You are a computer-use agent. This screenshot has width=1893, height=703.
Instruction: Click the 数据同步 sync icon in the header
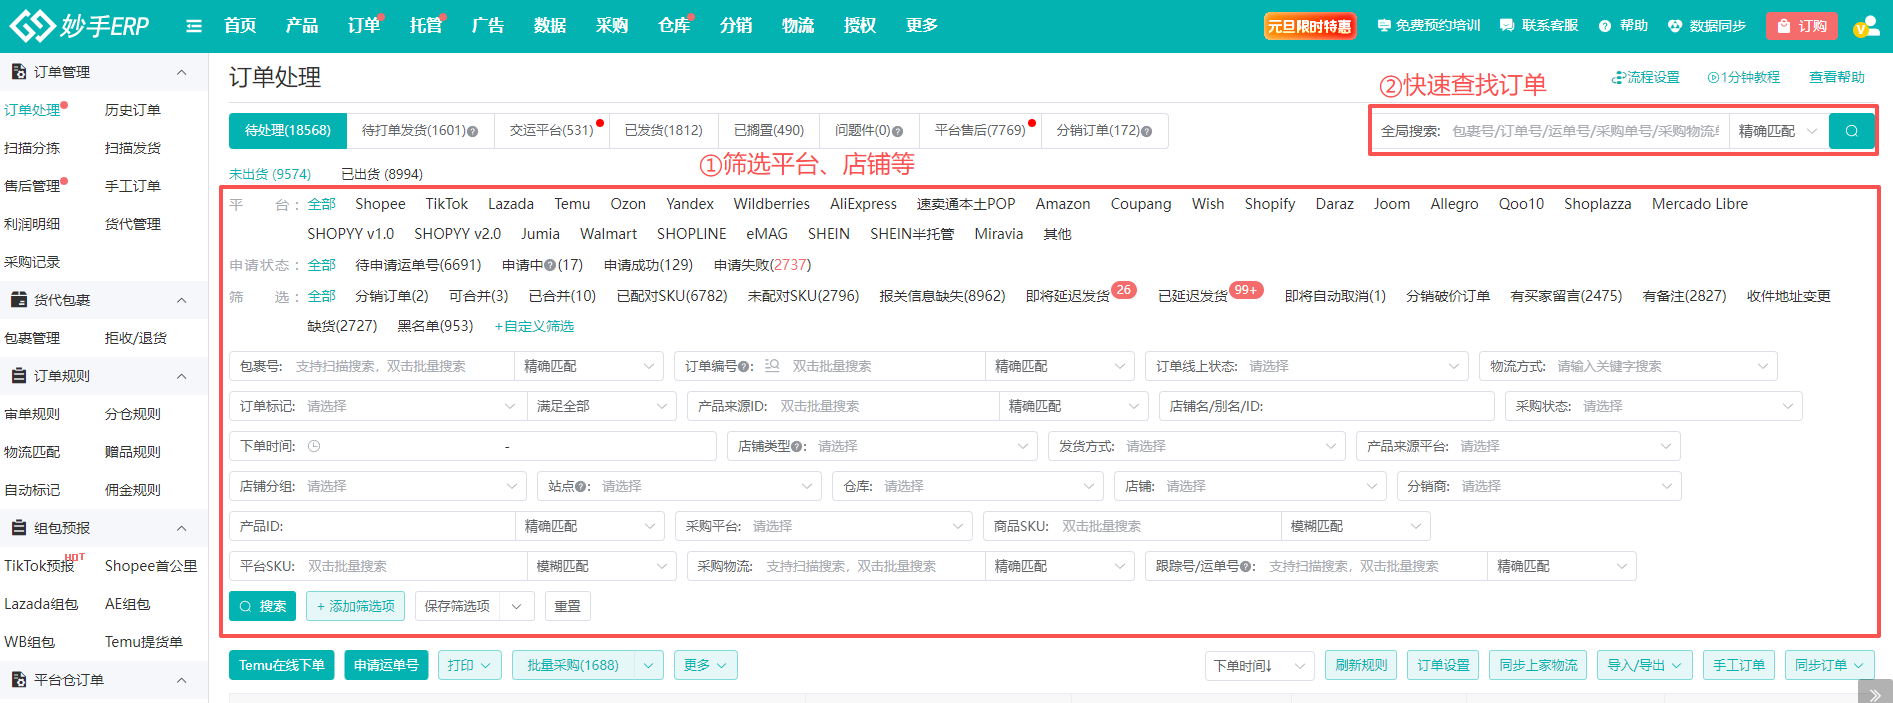[x=1675, y=26]
